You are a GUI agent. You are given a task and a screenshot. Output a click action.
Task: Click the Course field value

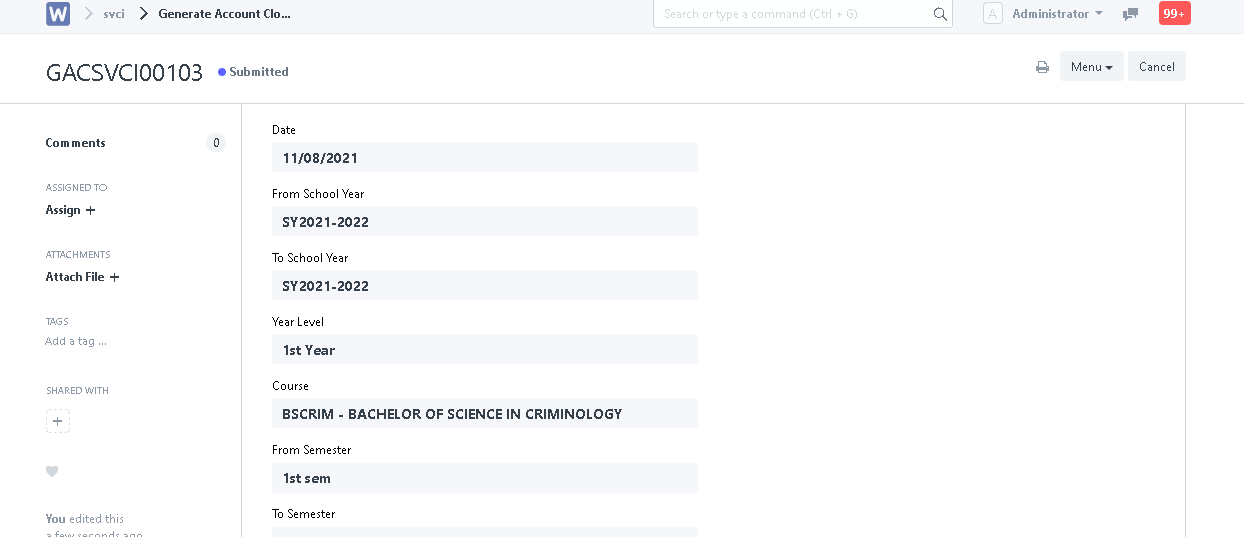click(484, 414)
